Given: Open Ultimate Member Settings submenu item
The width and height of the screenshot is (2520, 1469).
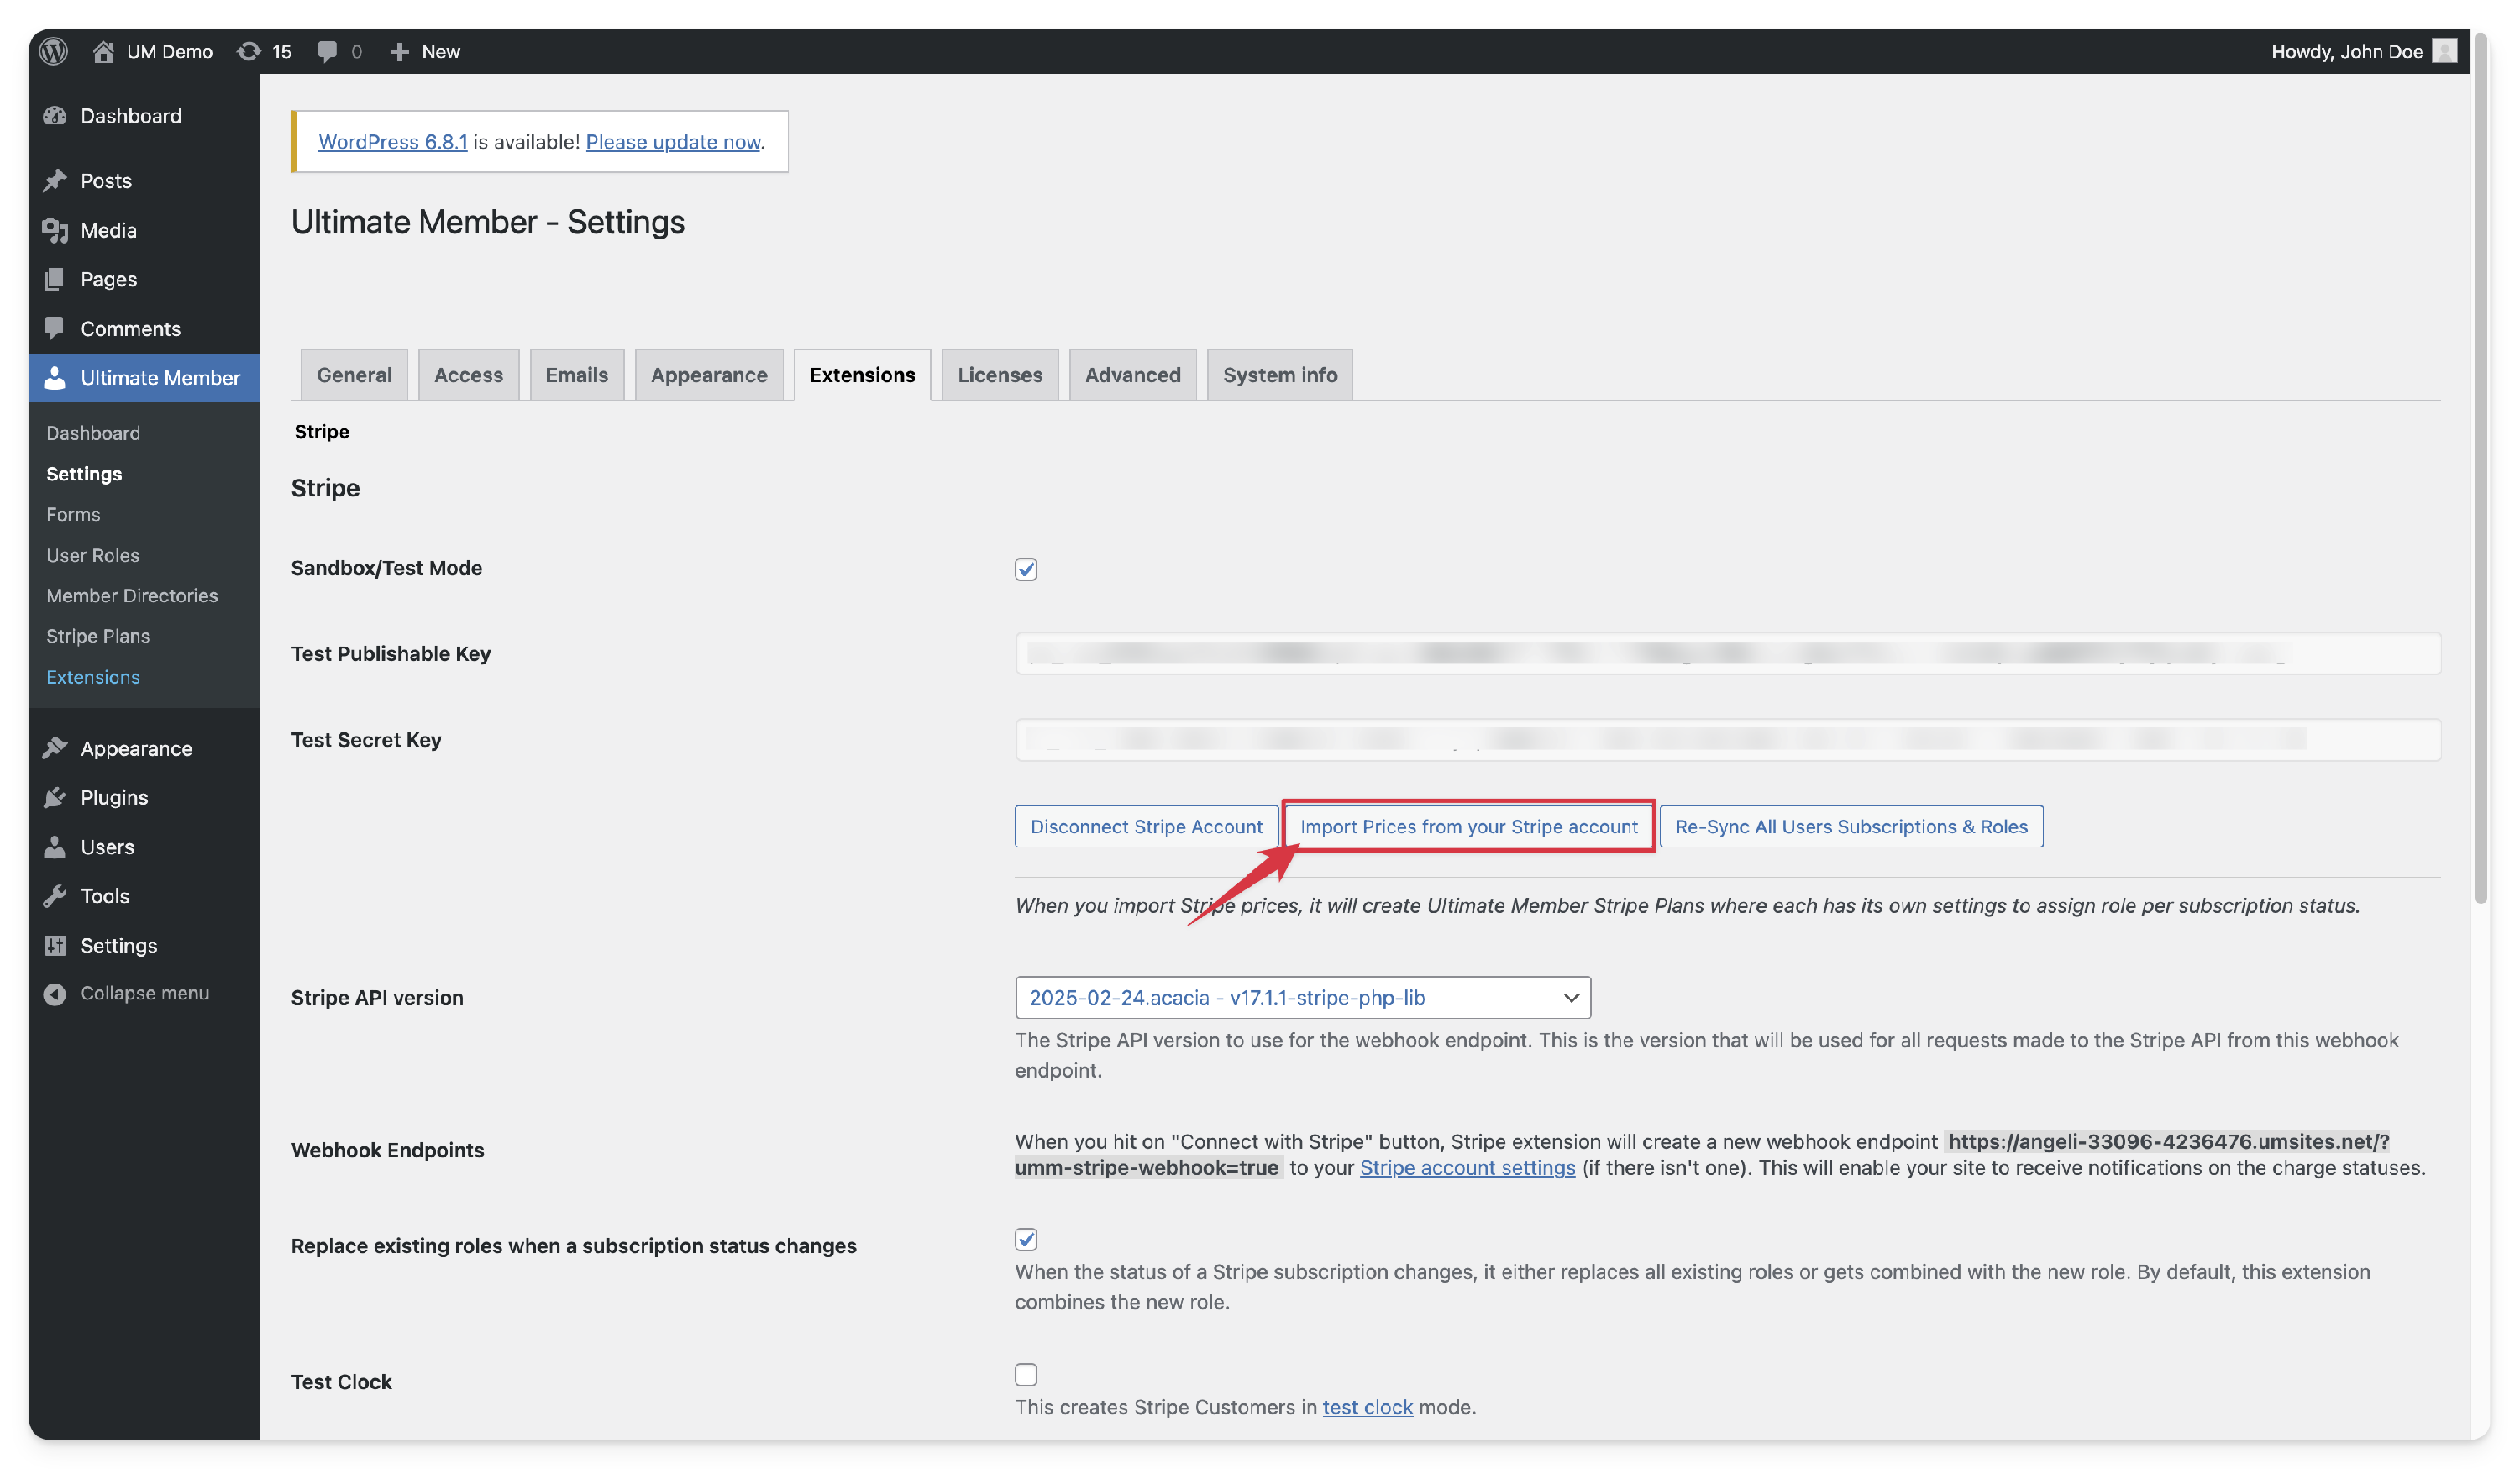Looking at the screenshot, I should pos(84,473).
